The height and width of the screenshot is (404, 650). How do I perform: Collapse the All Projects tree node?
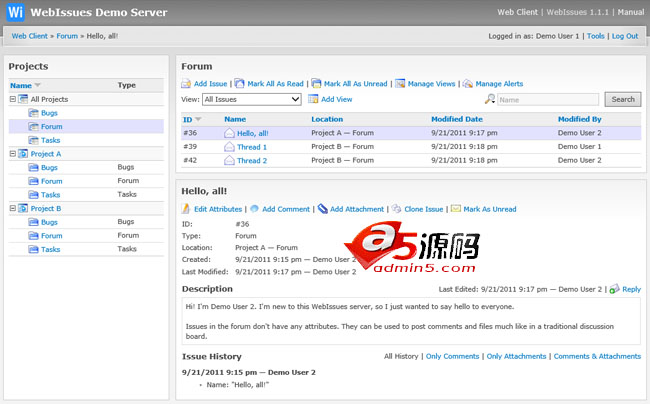click(13, 100)
